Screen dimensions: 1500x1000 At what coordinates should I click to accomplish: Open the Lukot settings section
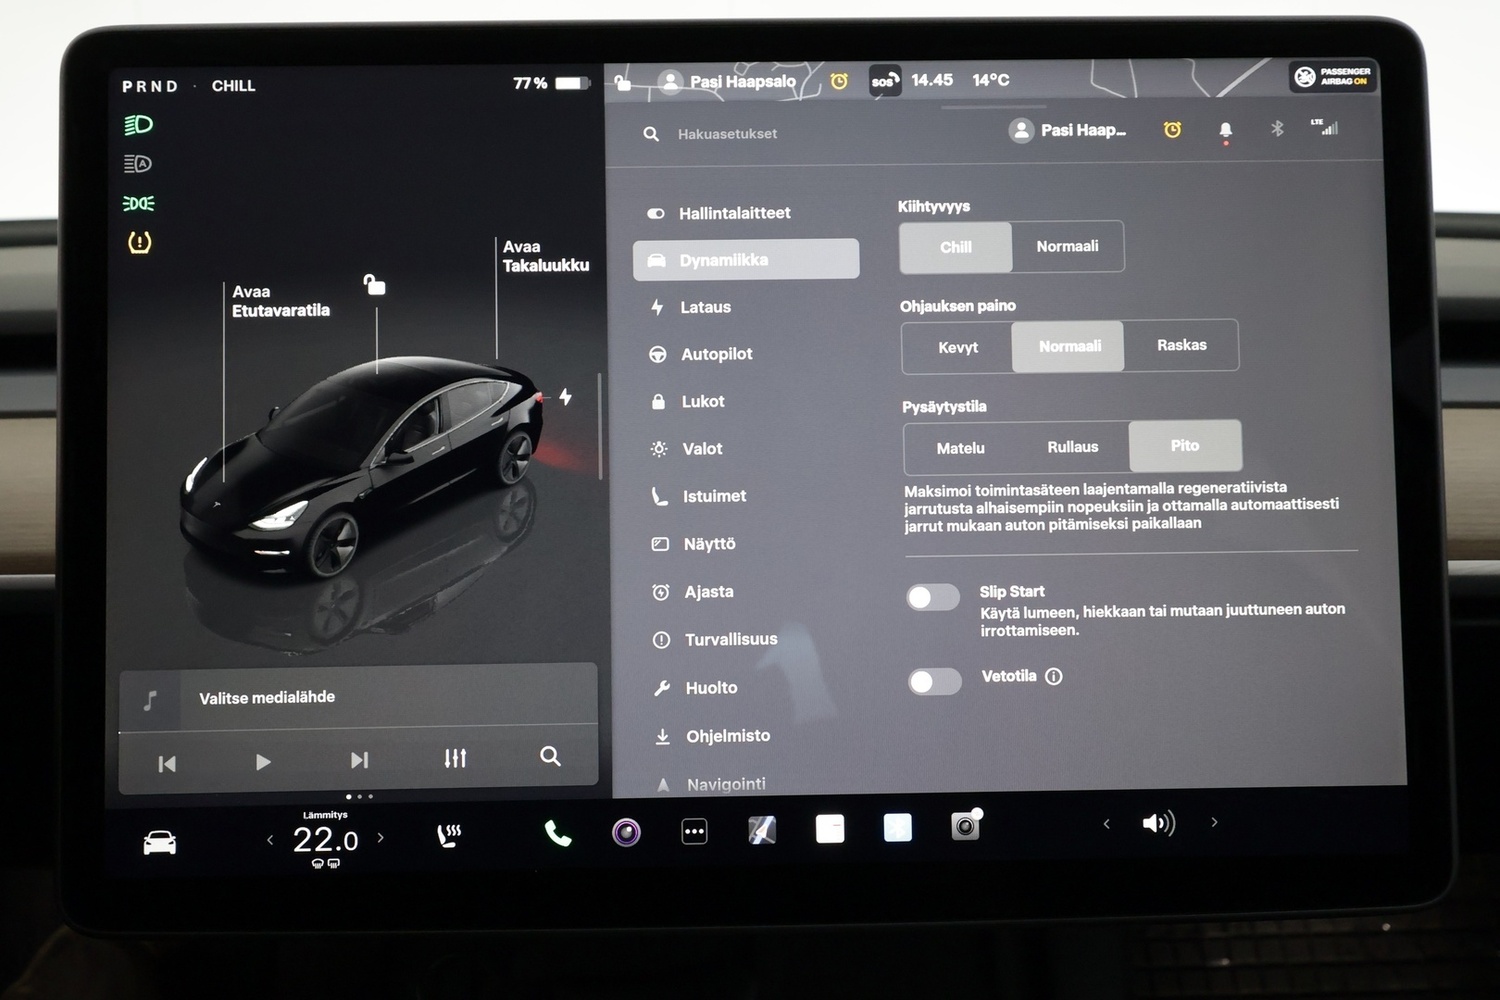(689, 401)
